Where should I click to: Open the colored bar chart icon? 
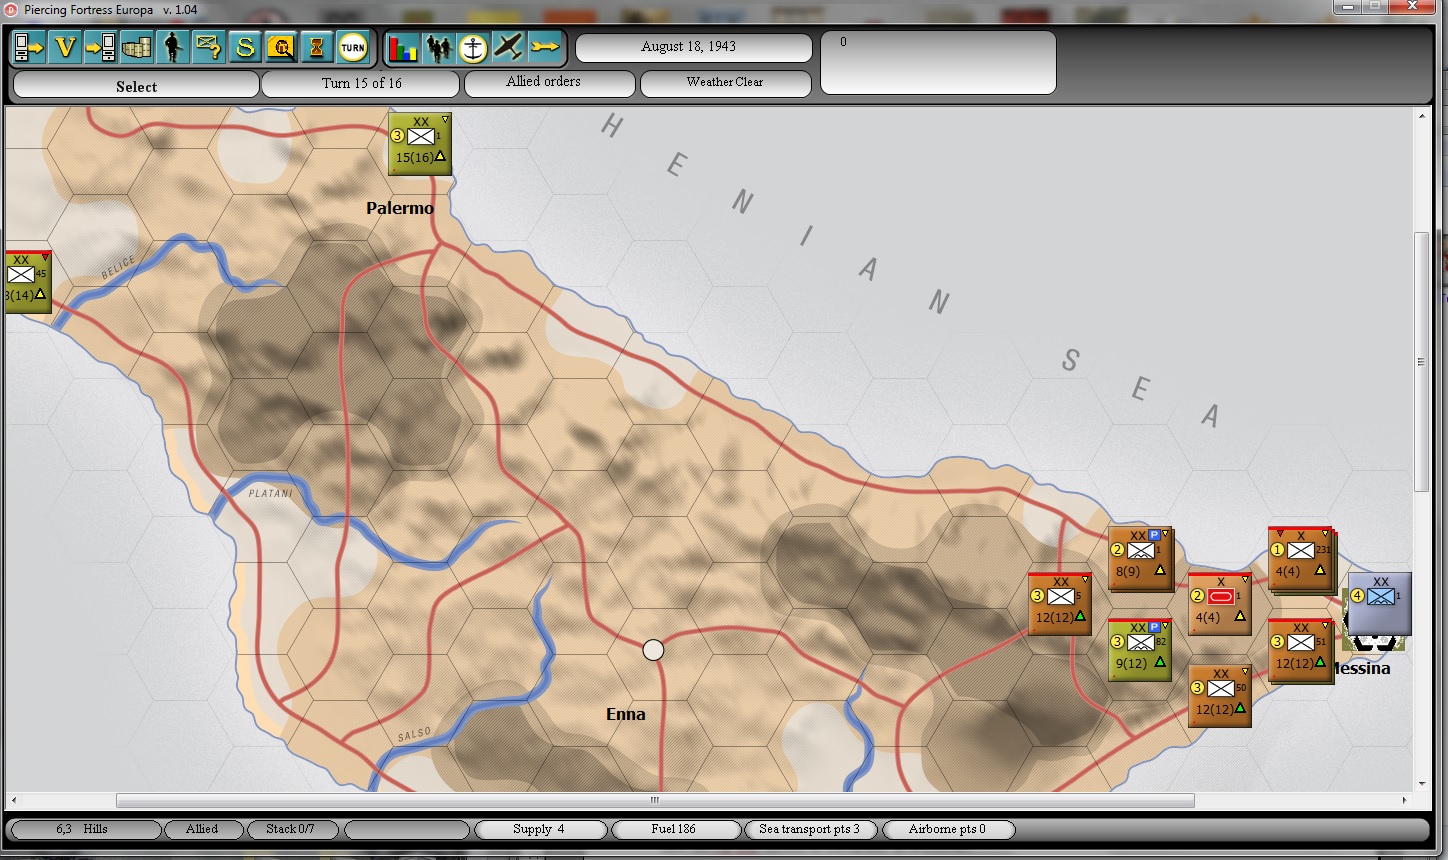point(403,47)
